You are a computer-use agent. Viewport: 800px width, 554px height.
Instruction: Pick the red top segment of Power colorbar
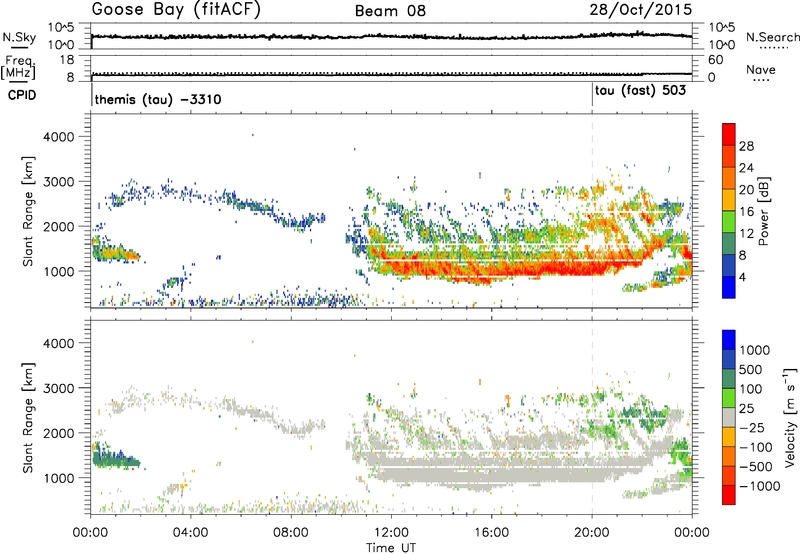[x=729, y=134]
